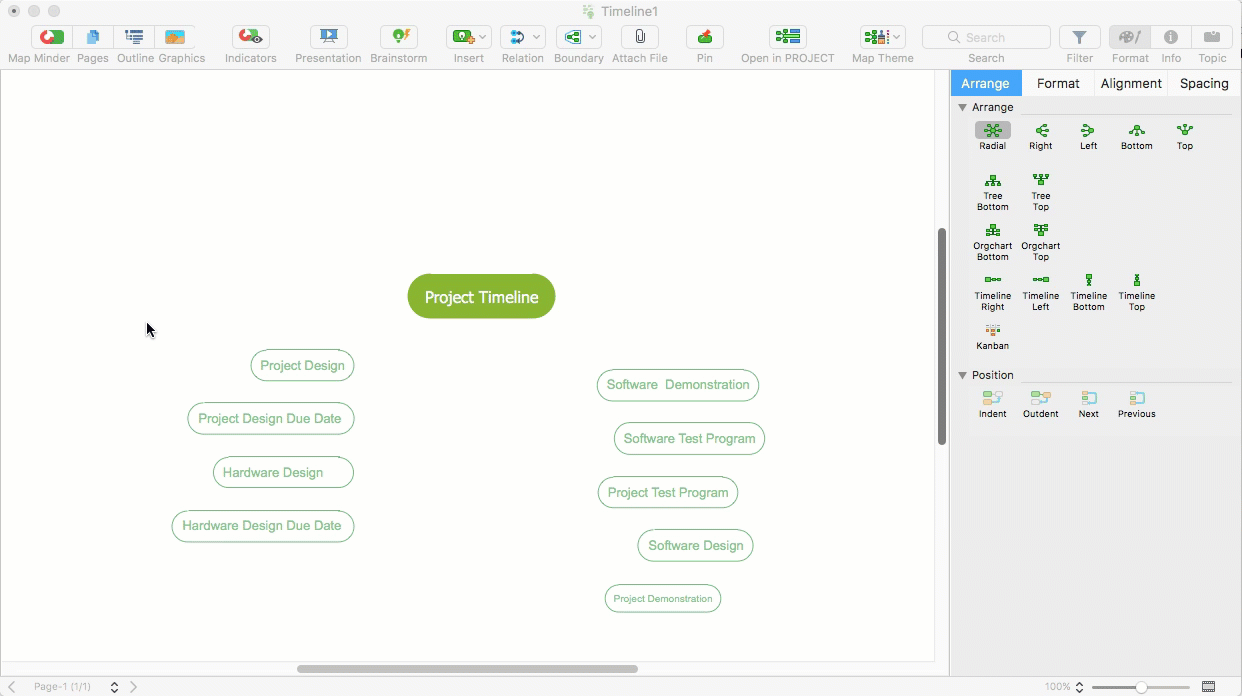1242x696 pixels.
Task: Click the Next position button
Action: pyautogui.click(x=1089, y=404)
